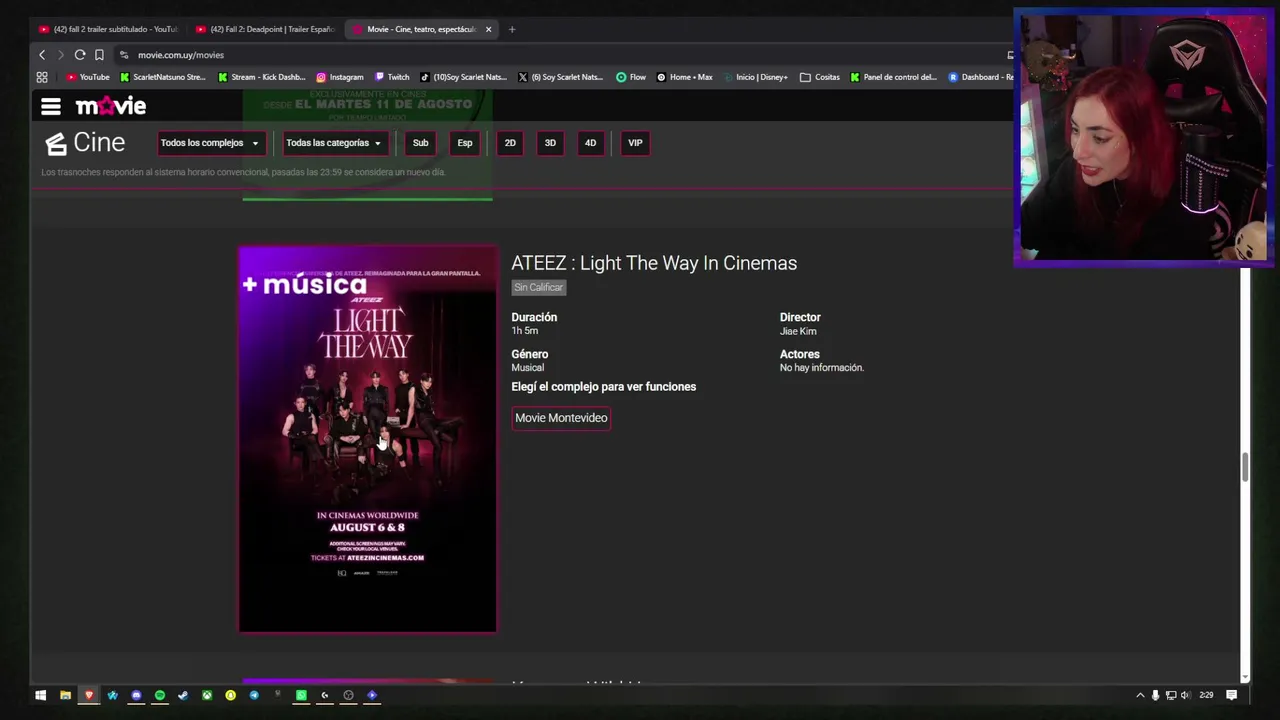1280x720 pixels.
Task: Open the Cositas bookmarks folder
Action: point(820,77)
